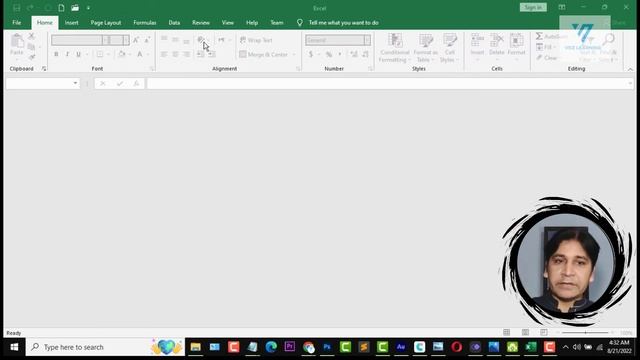Click the Orientation text angle icon
Viewport: 640px width, 360px height.
click(x=201, y=40)
